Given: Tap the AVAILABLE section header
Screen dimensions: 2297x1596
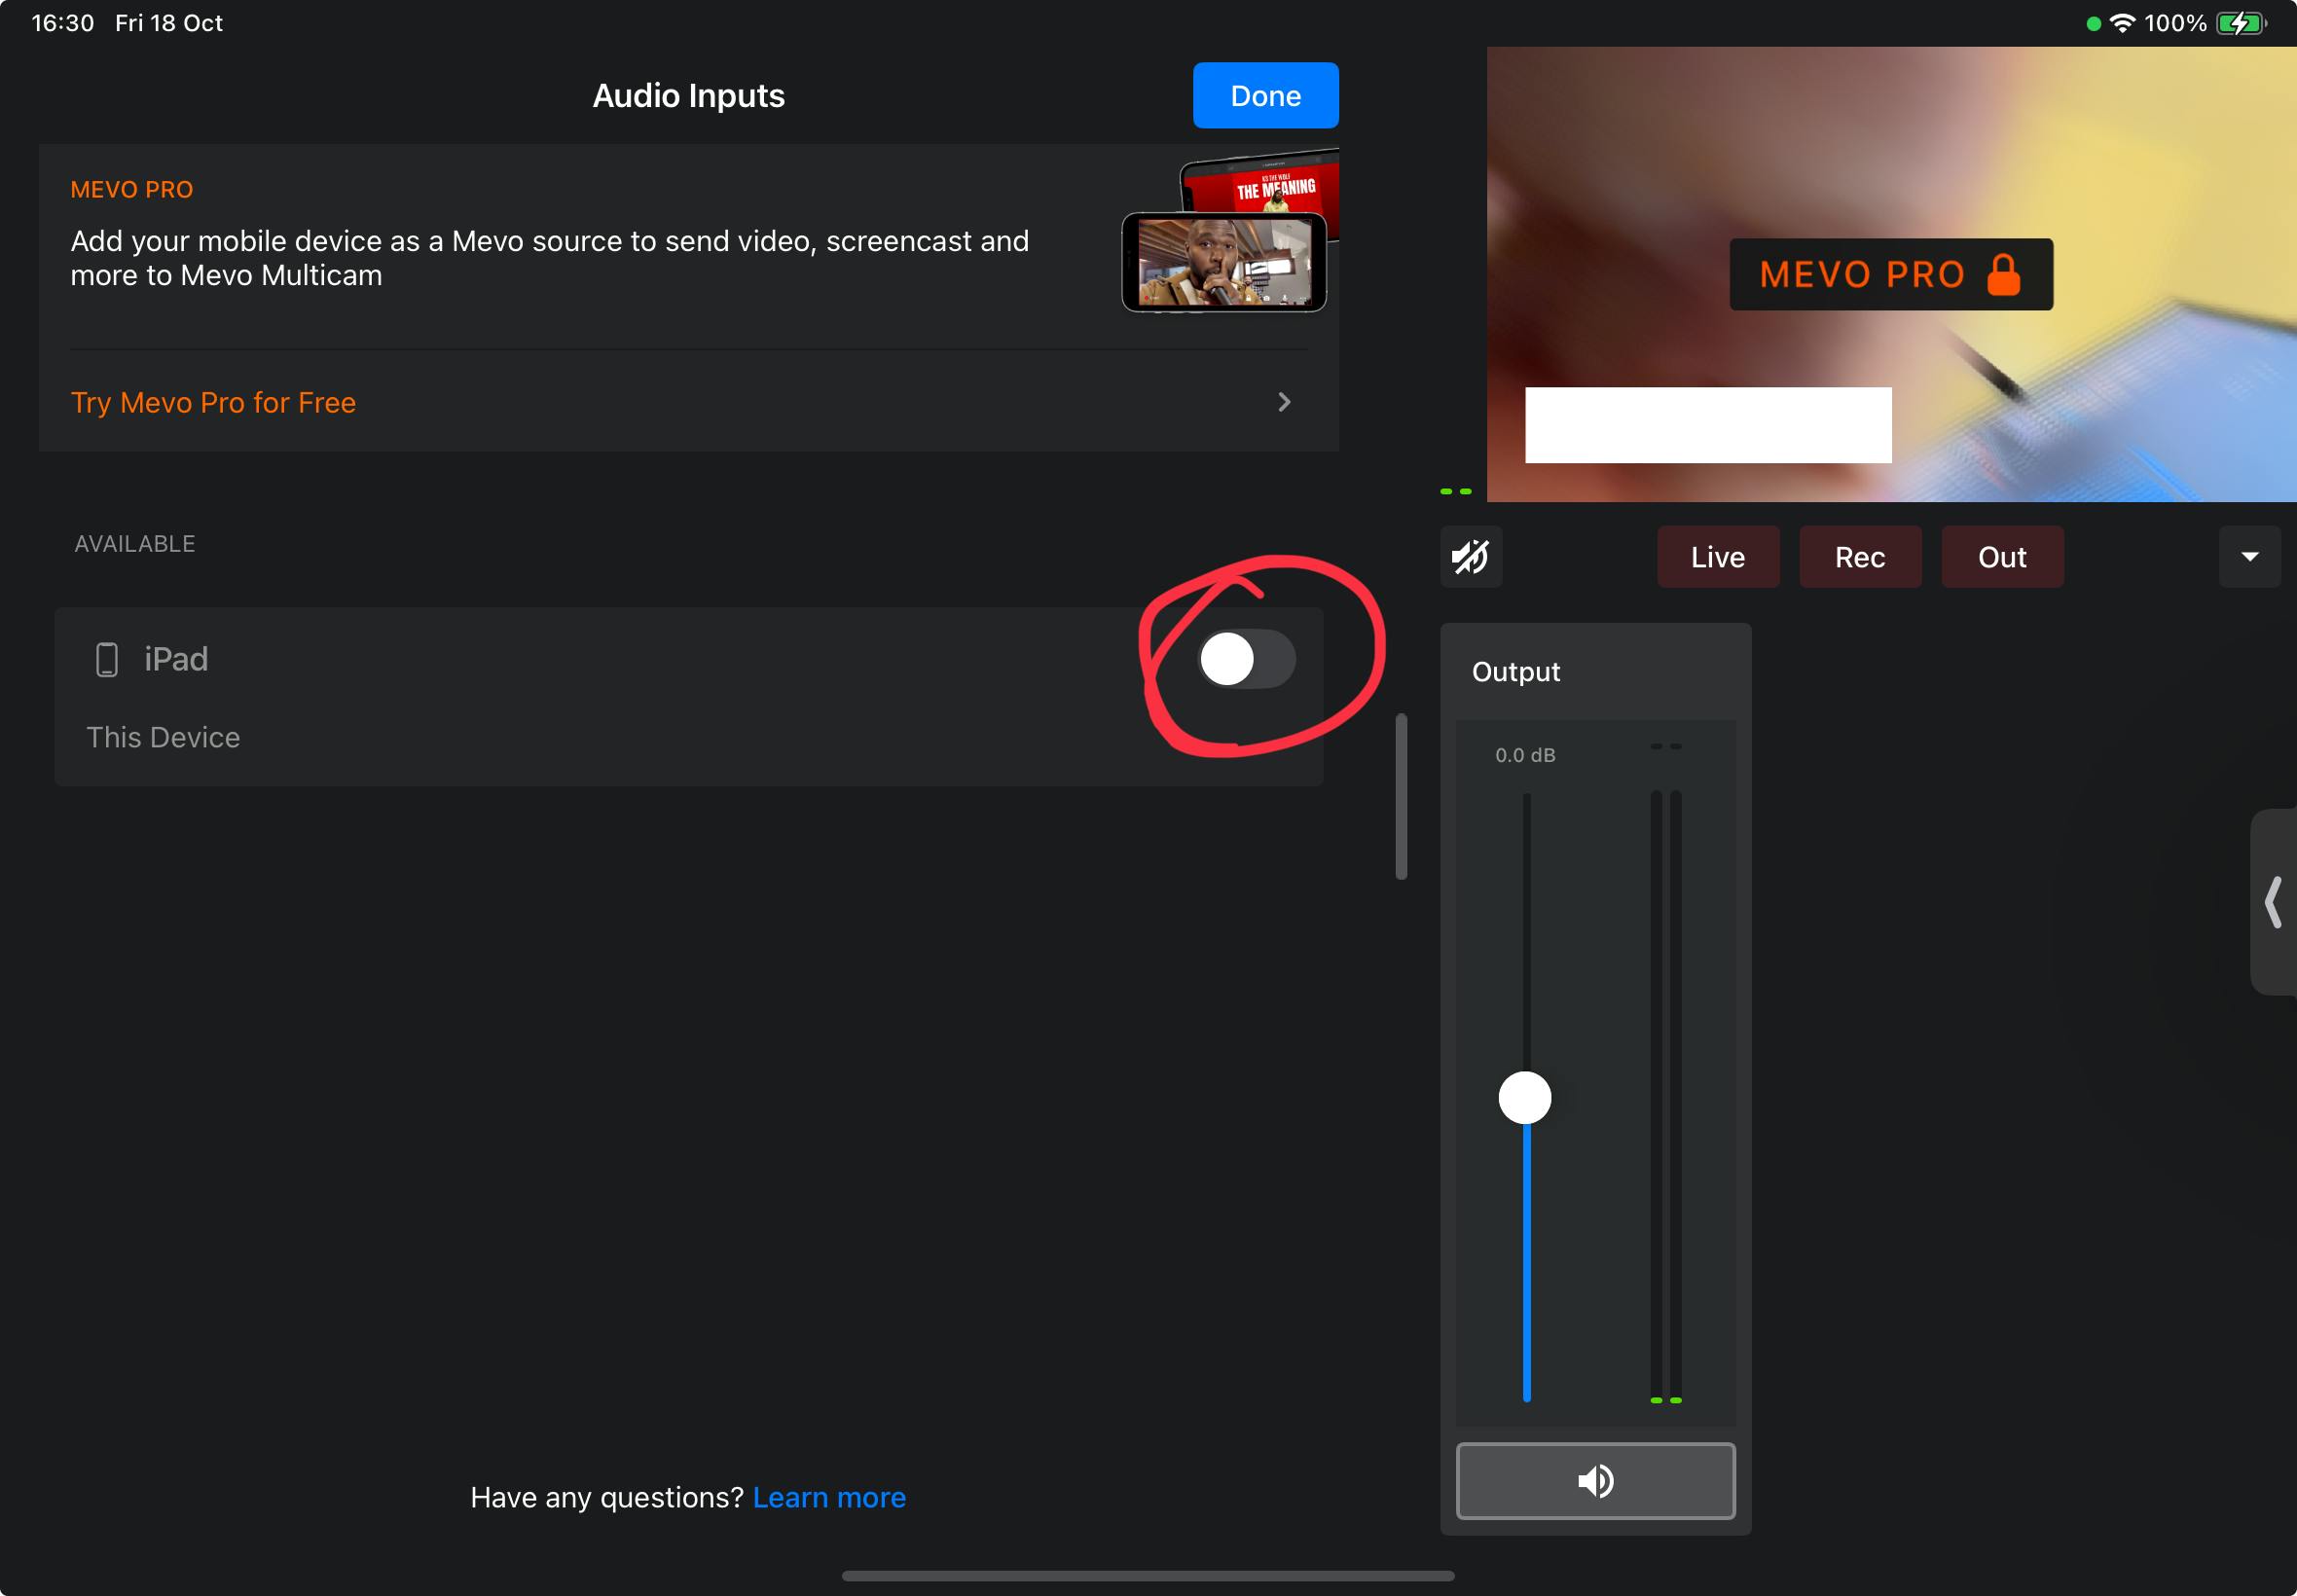Looking at the screenshot, I should click(135, 544).
